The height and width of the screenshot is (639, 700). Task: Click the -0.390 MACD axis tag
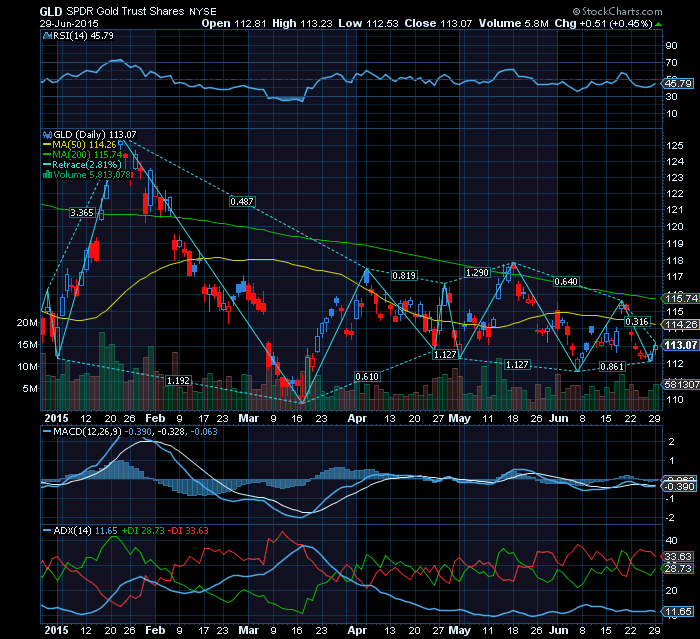(x=679, y=486)
